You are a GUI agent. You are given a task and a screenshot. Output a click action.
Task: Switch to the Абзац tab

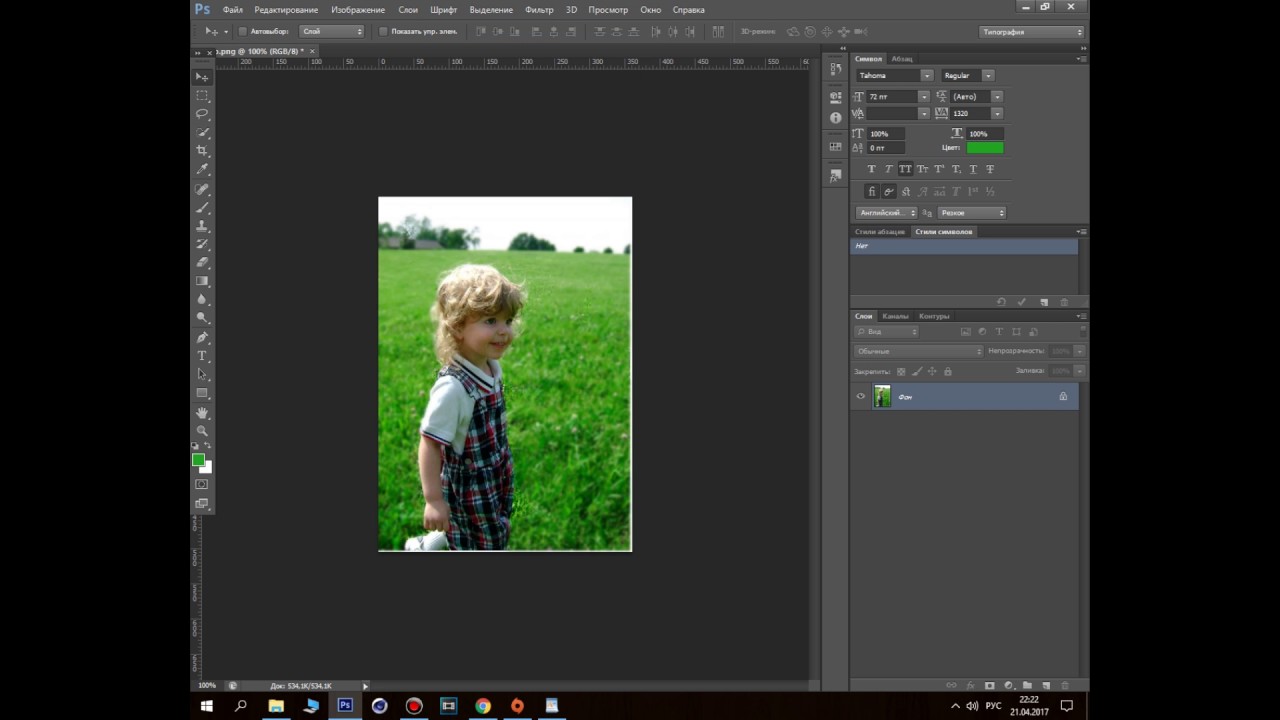click(902, 59)
